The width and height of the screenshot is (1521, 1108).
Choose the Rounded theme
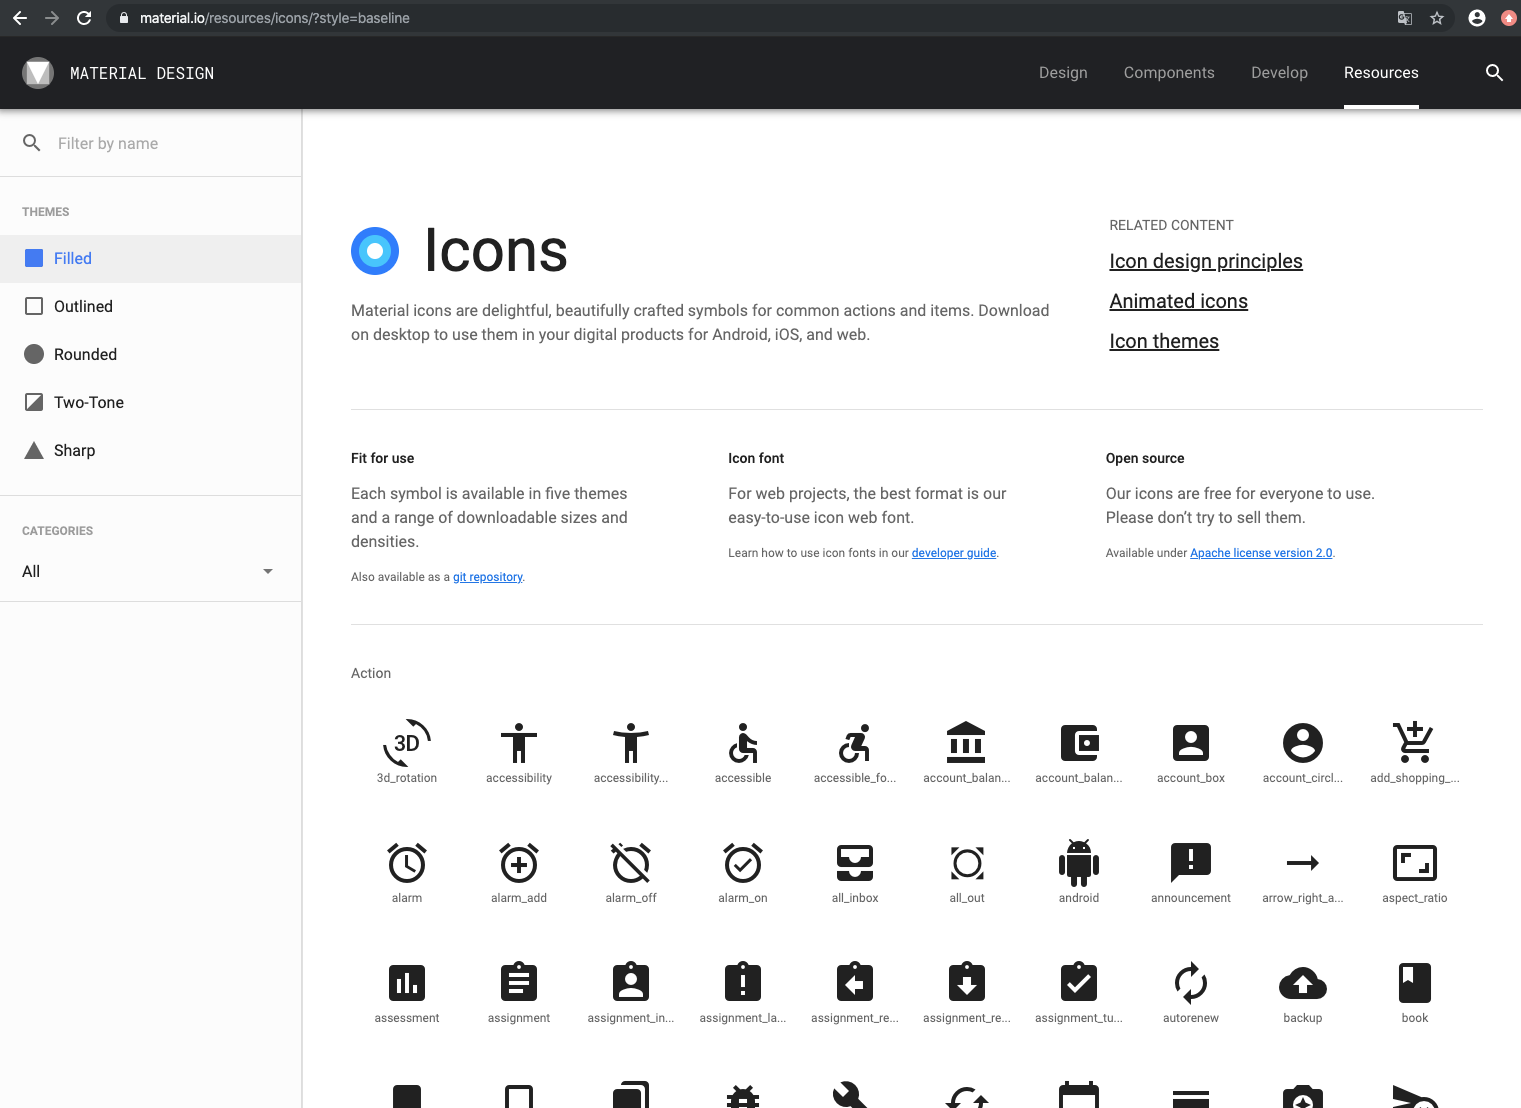pyautogui.click(x=150, y=355)
